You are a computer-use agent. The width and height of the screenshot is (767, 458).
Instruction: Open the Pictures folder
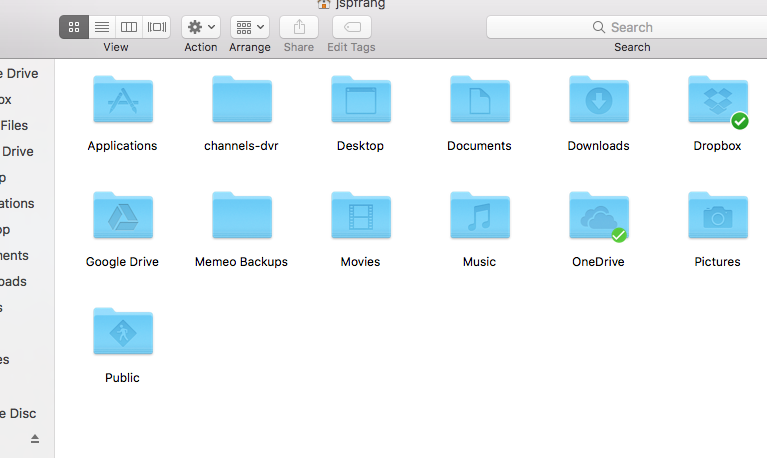click(717, 217)
